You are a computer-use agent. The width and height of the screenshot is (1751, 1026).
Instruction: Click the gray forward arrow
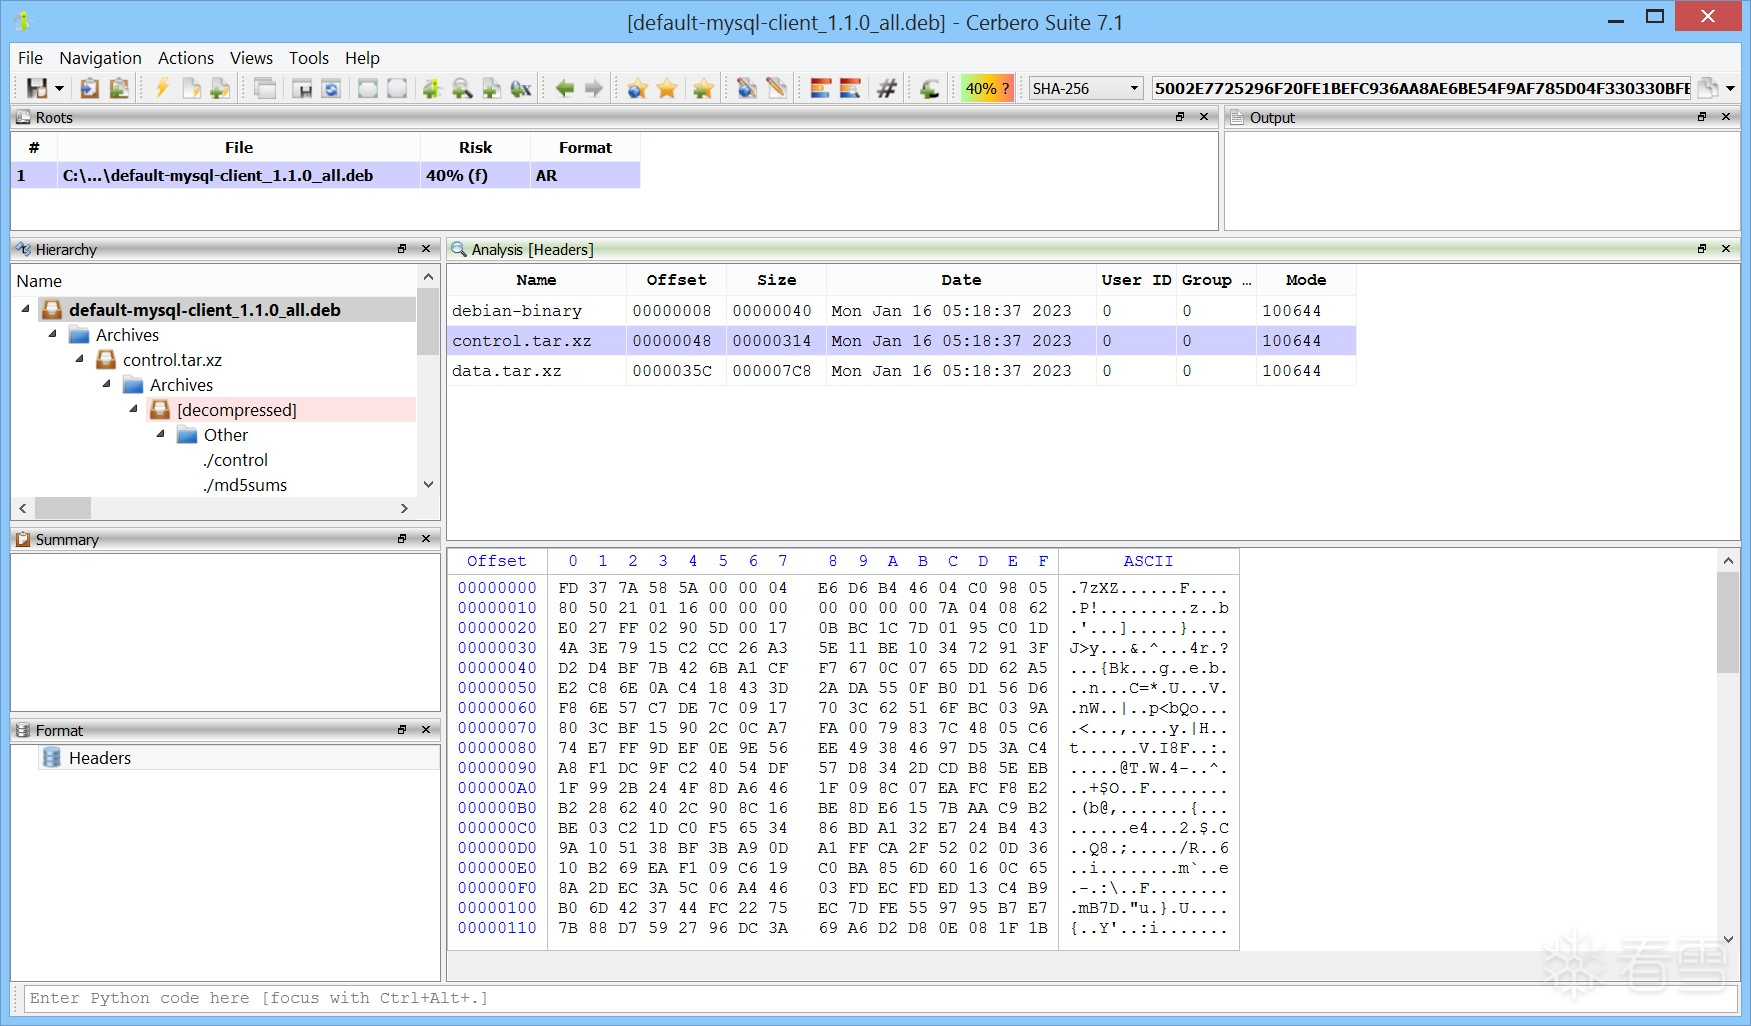point(594,88)
